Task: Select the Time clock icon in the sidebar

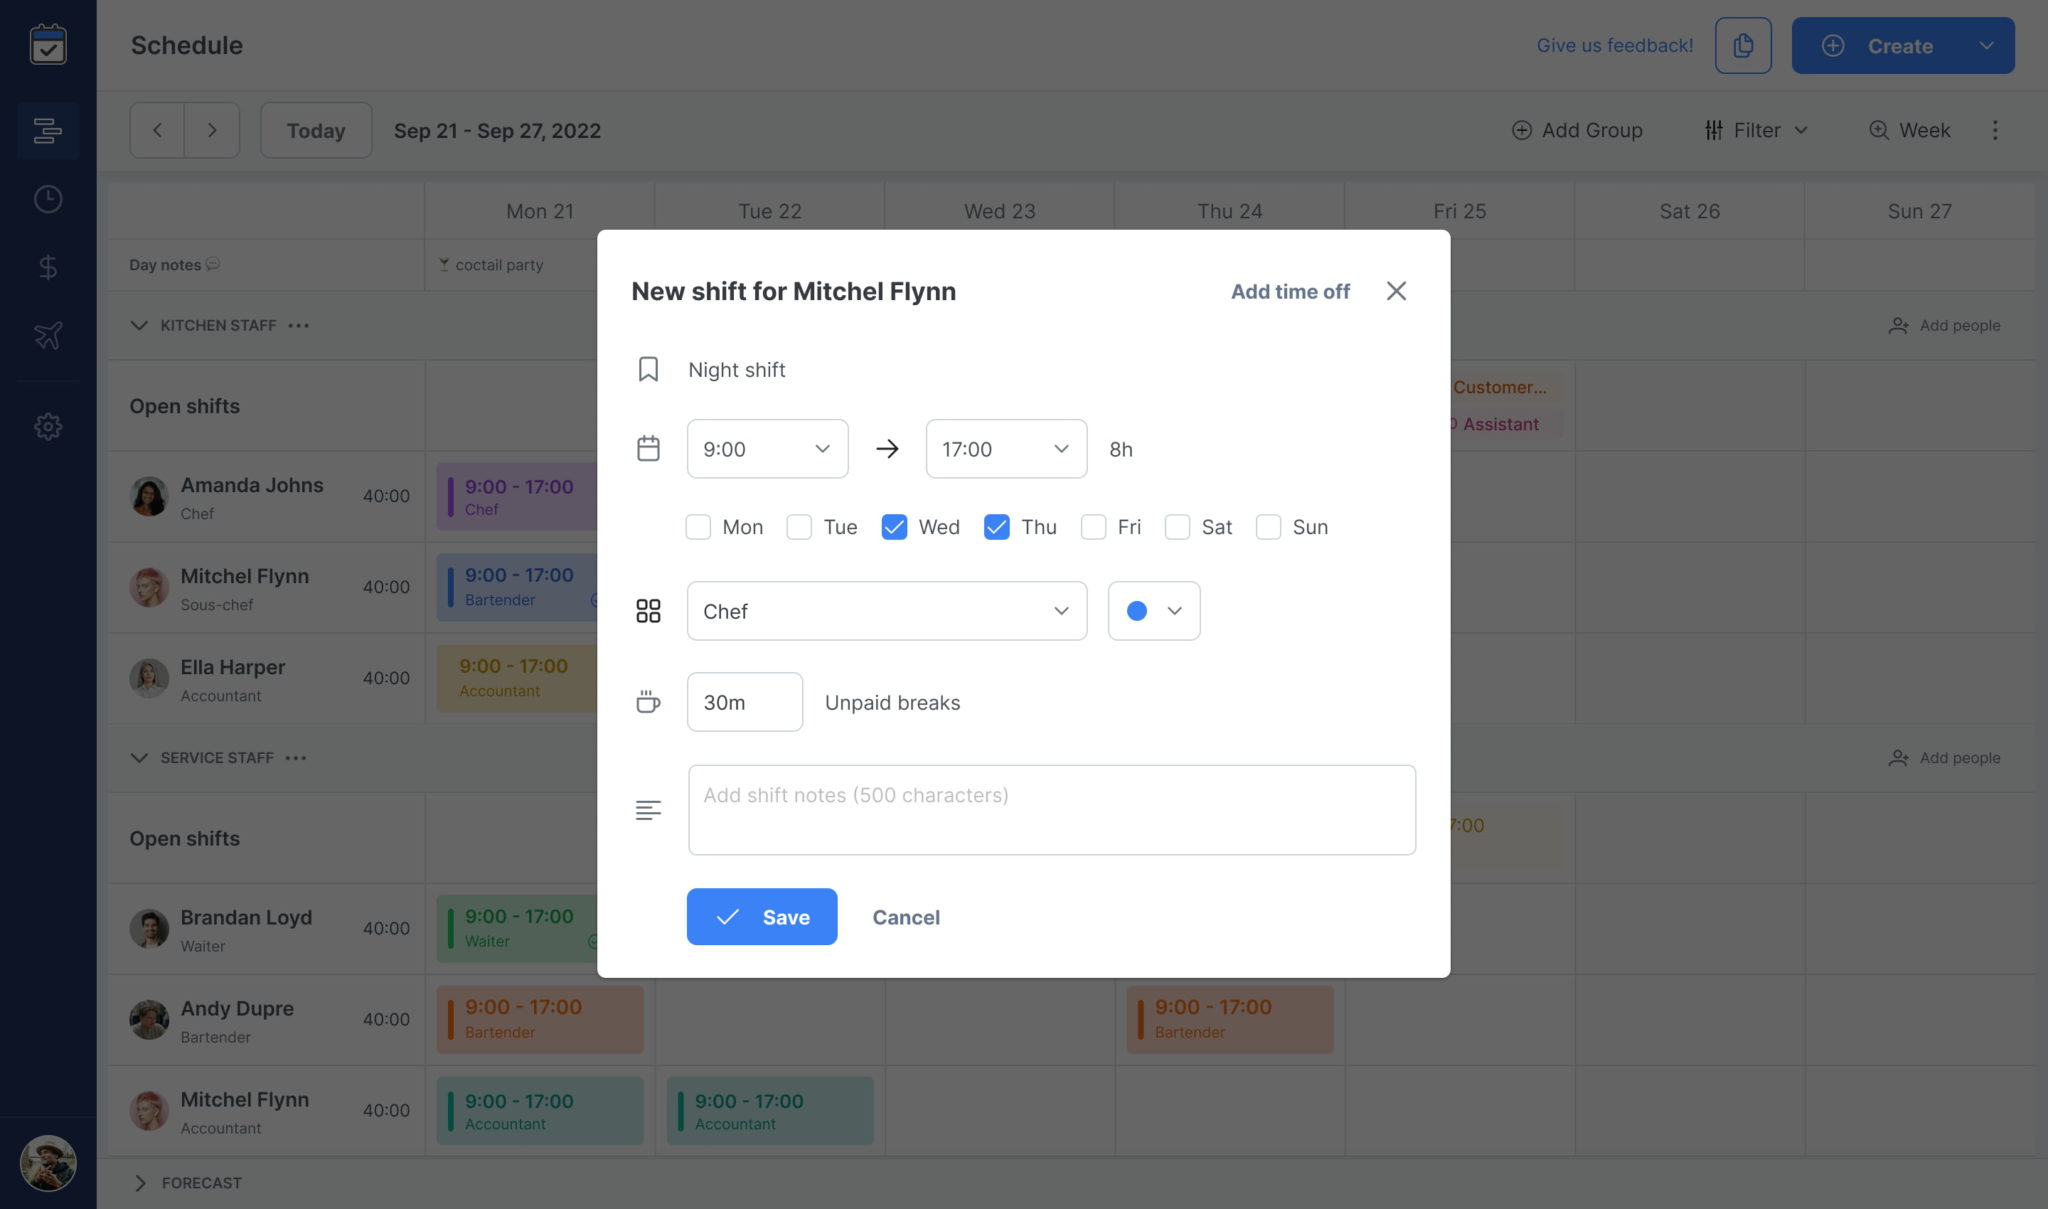Action: pyautogui.click(x=47, y=199)
